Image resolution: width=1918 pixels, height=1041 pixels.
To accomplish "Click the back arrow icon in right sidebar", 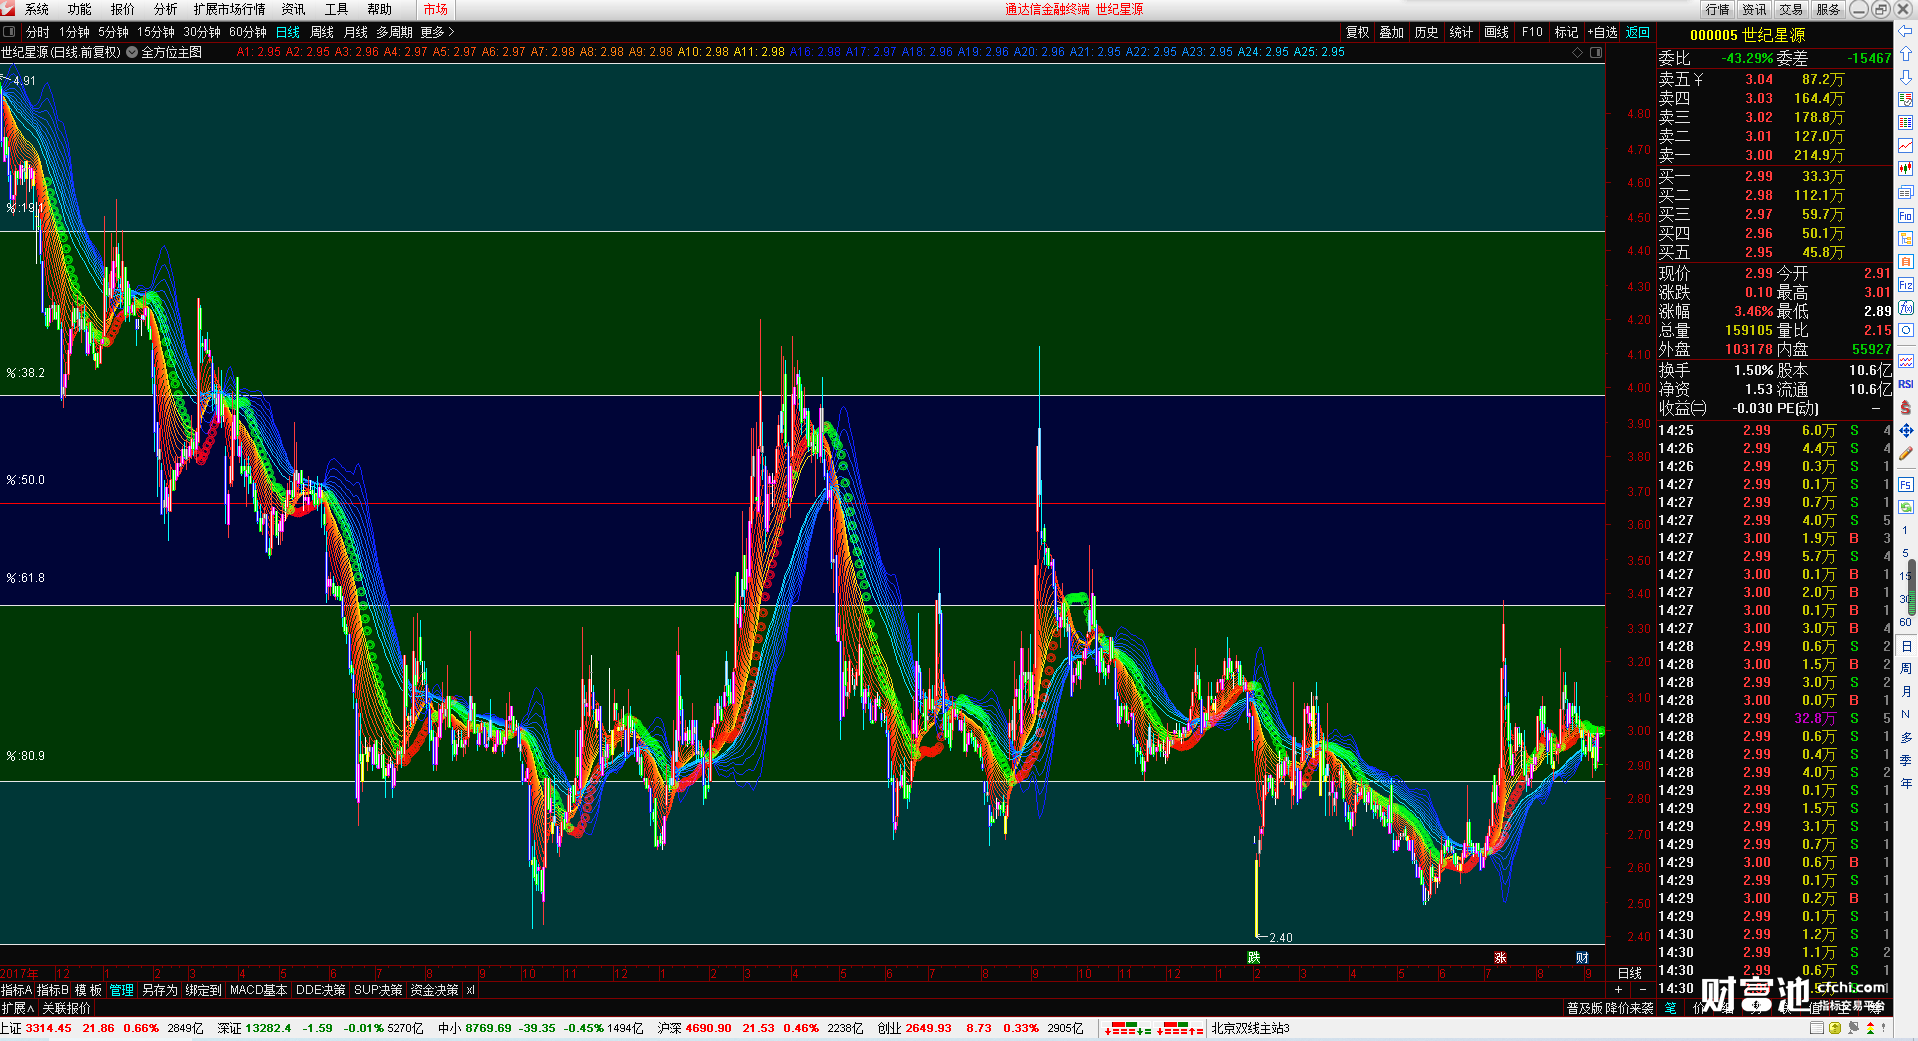I will tap(1905, 31).
